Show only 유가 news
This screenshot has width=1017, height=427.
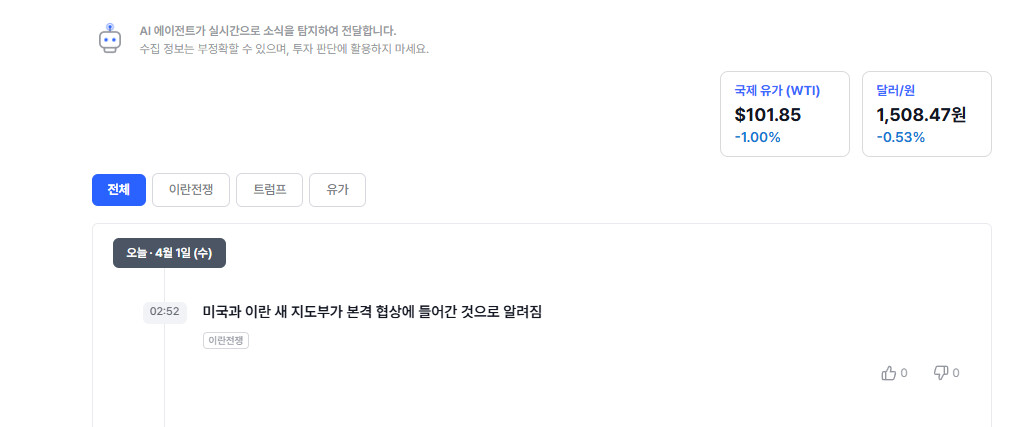337,190
